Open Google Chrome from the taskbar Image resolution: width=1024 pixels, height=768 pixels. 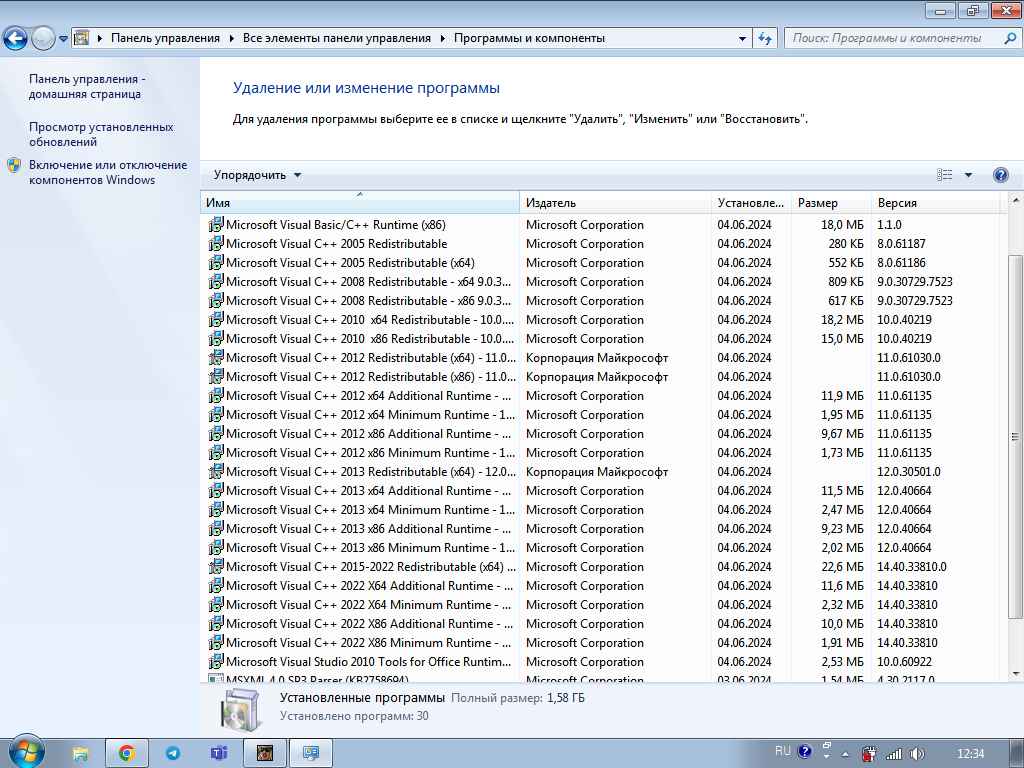(127, 753)
